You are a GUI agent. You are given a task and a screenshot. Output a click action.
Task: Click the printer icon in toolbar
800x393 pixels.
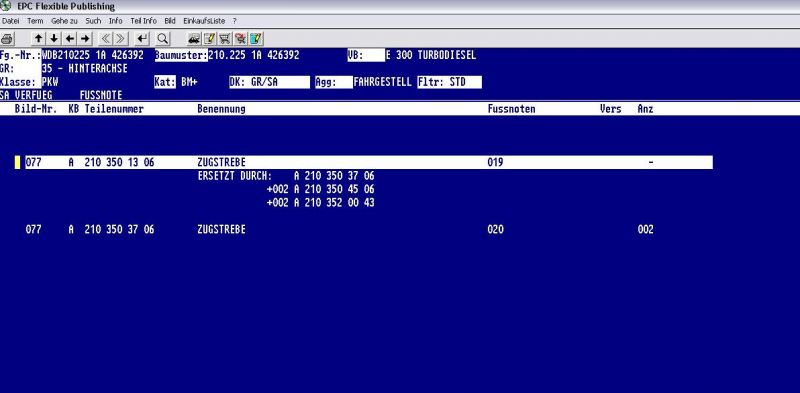[8, 38]
